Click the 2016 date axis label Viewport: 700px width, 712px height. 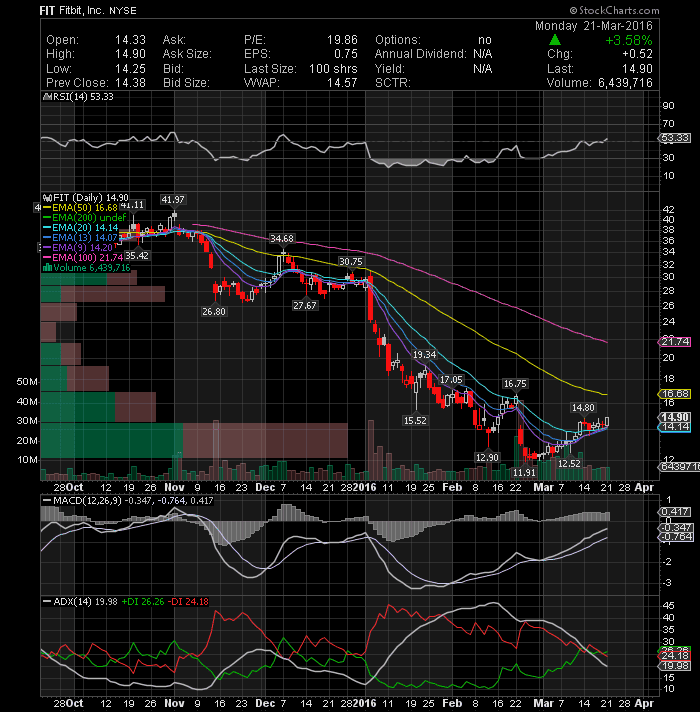tap(365, 487)
